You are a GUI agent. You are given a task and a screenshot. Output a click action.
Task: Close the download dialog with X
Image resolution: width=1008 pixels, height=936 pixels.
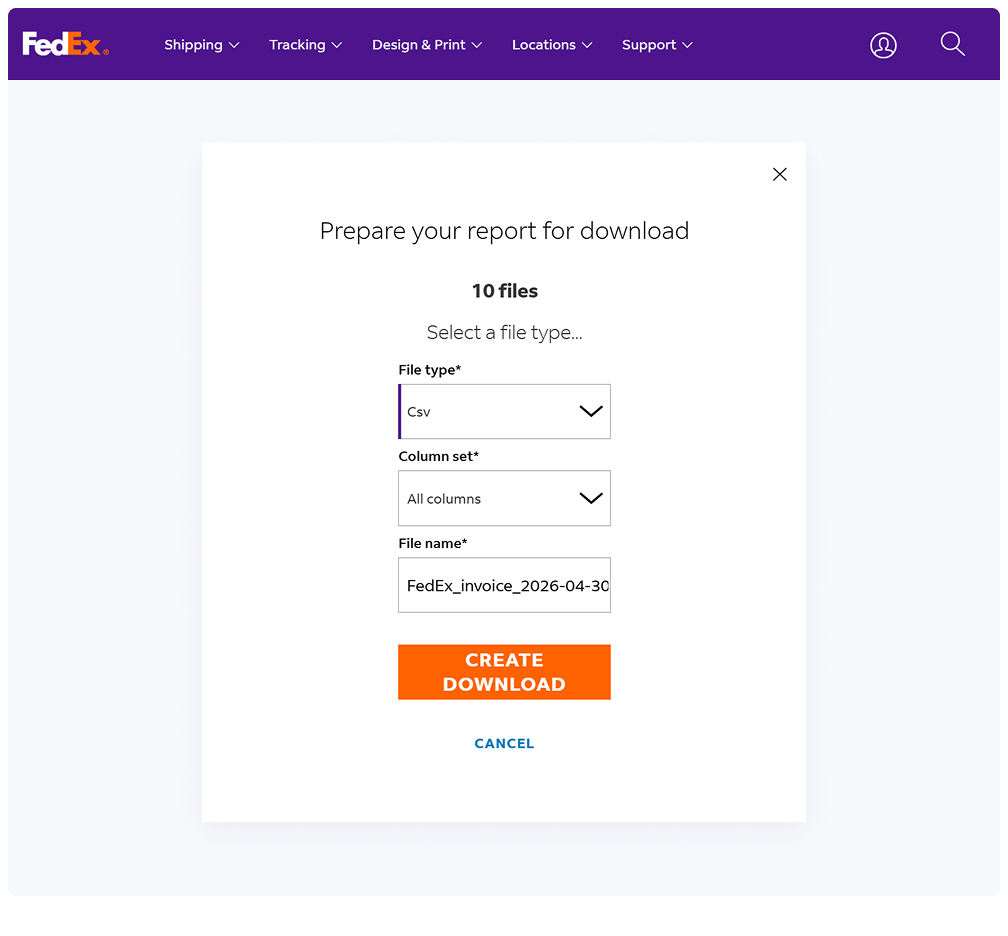click(780, 174)
